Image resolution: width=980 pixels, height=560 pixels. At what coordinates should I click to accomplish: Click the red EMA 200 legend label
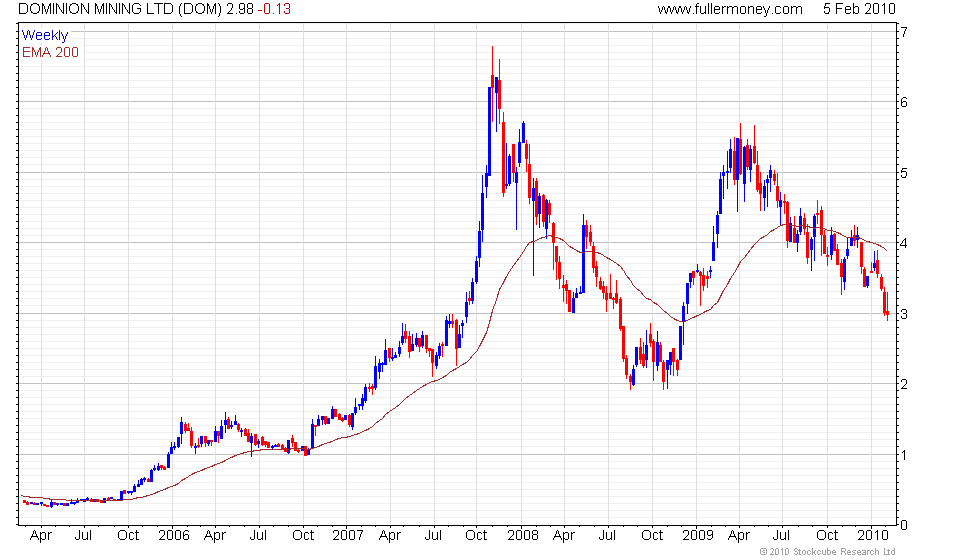[x=50, y=52]
